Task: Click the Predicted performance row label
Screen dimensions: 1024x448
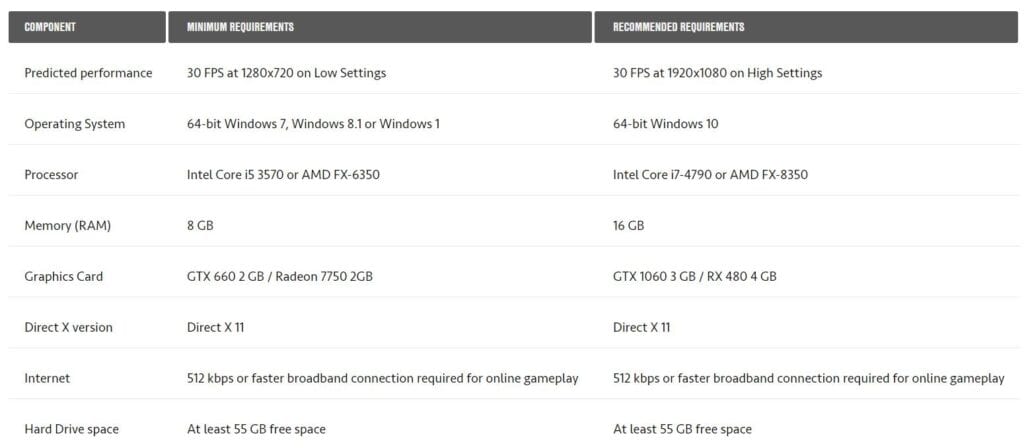Action: pos(88,73)
